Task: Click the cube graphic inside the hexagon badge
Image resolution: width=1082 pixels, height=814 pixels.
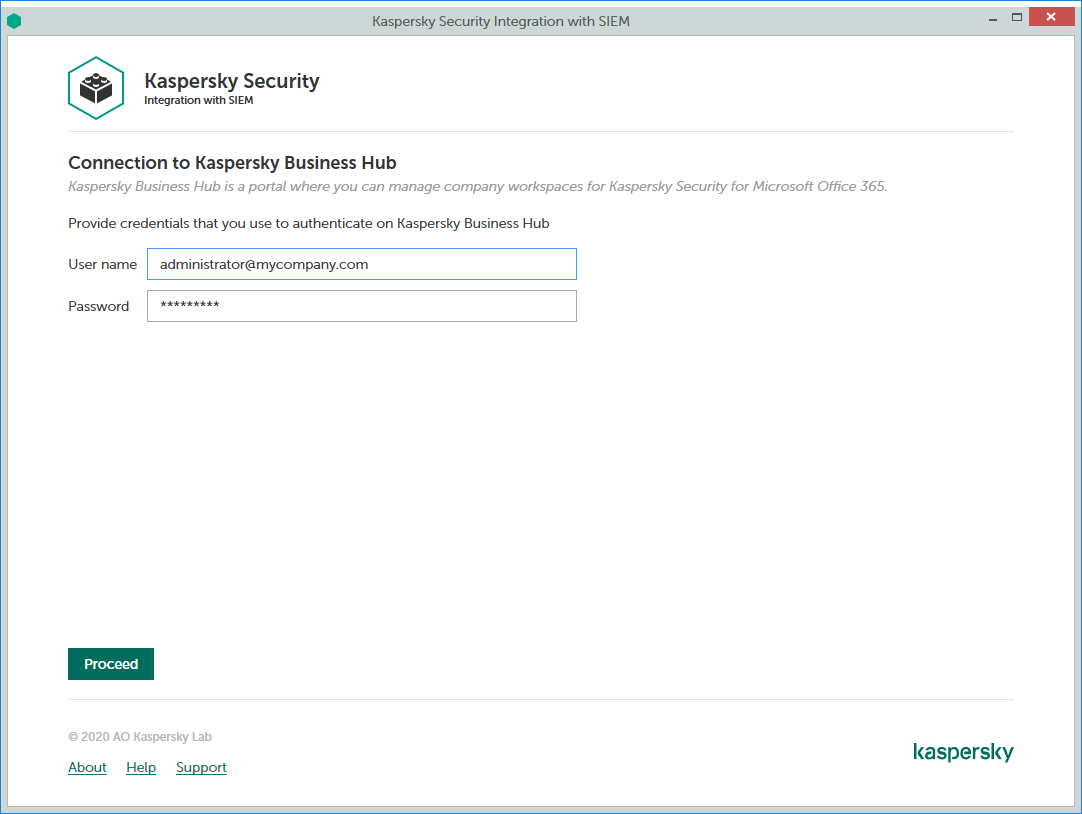Action: coord(95,87)
